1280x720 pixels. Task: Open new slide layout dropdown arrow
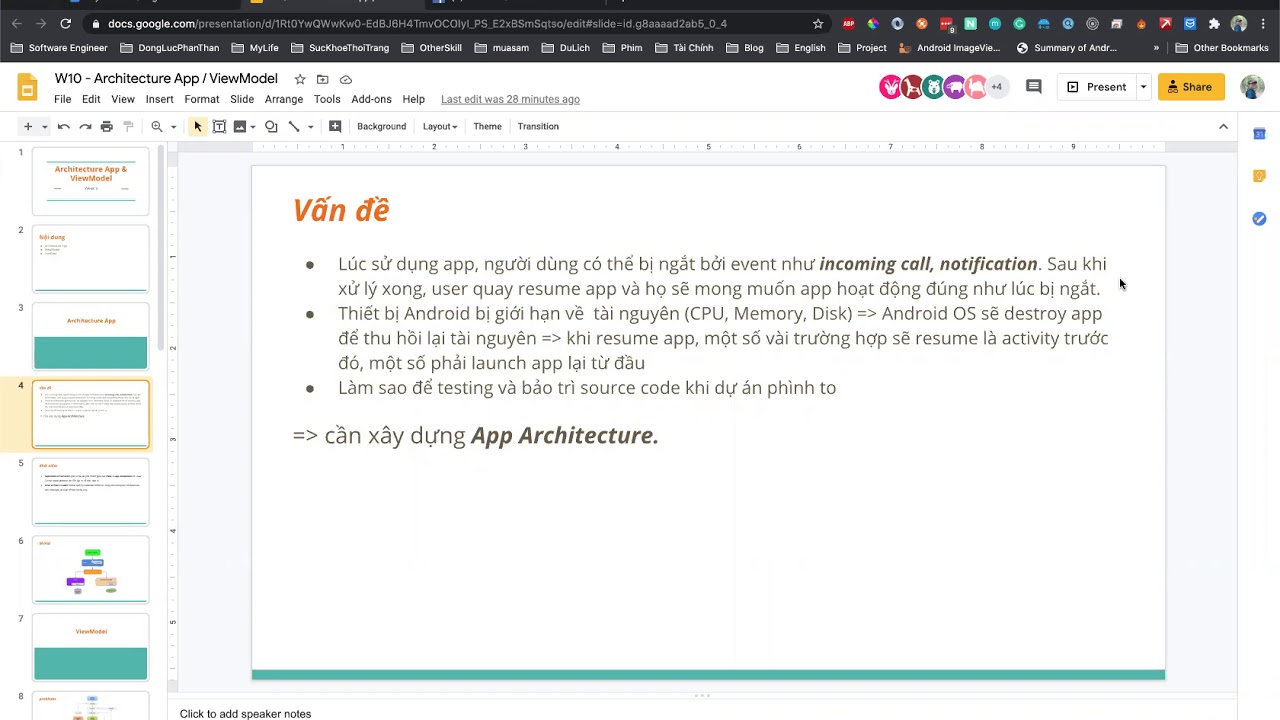[x=44, y=127]
